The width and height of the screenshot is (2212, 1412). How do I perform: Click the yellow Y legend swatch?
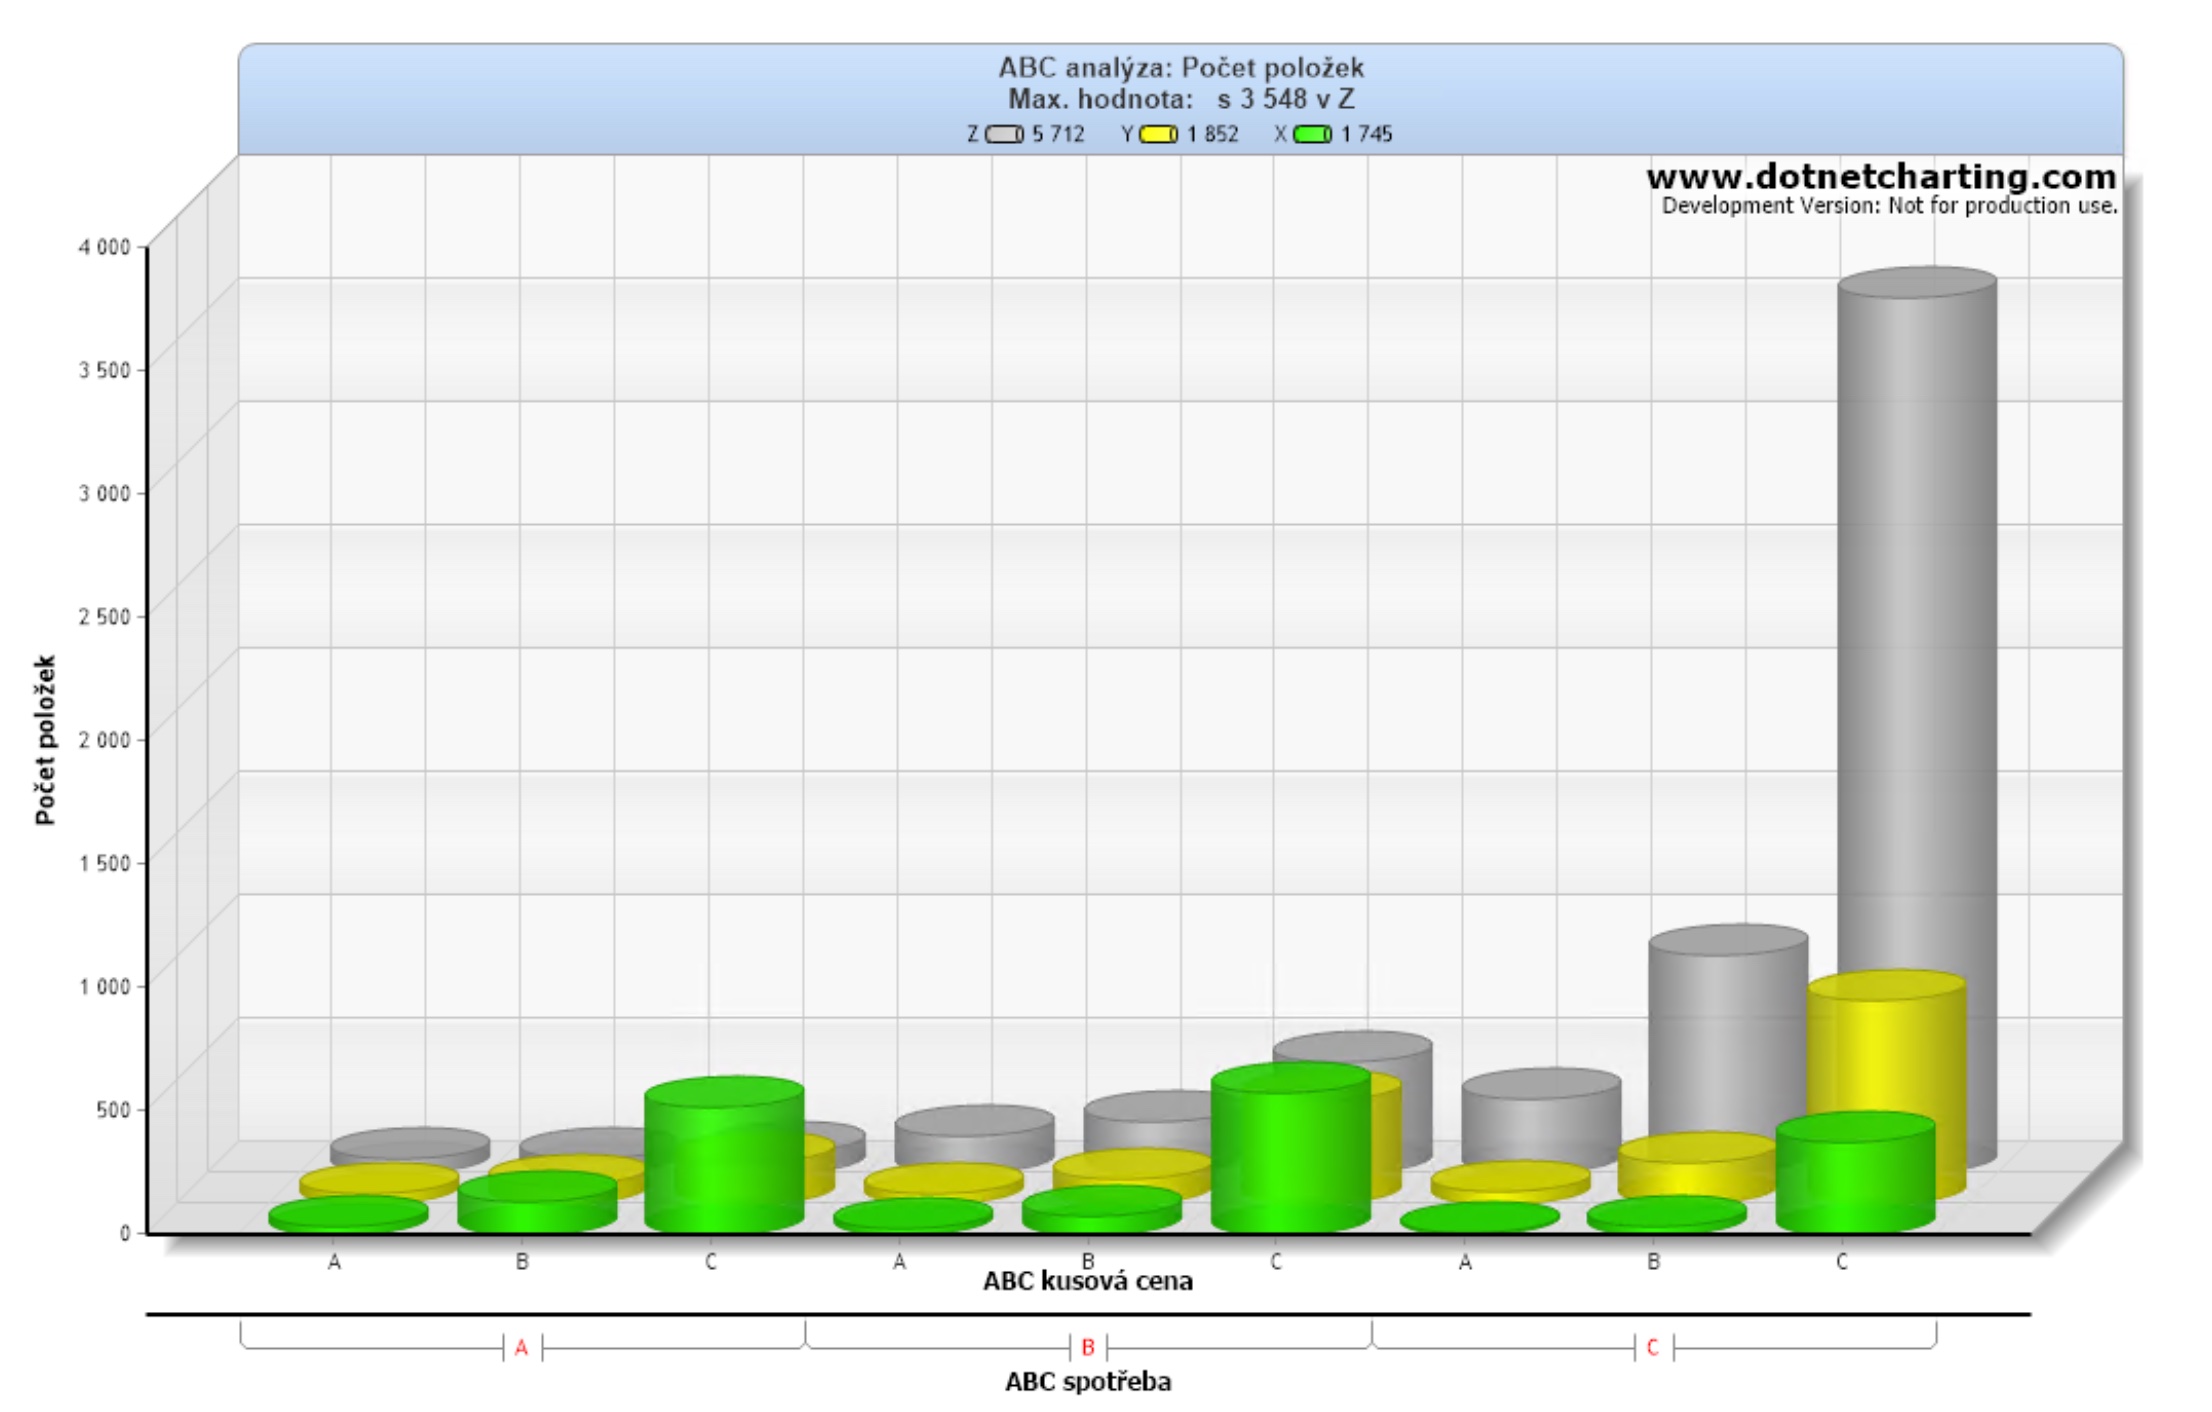coord(1159,134)
